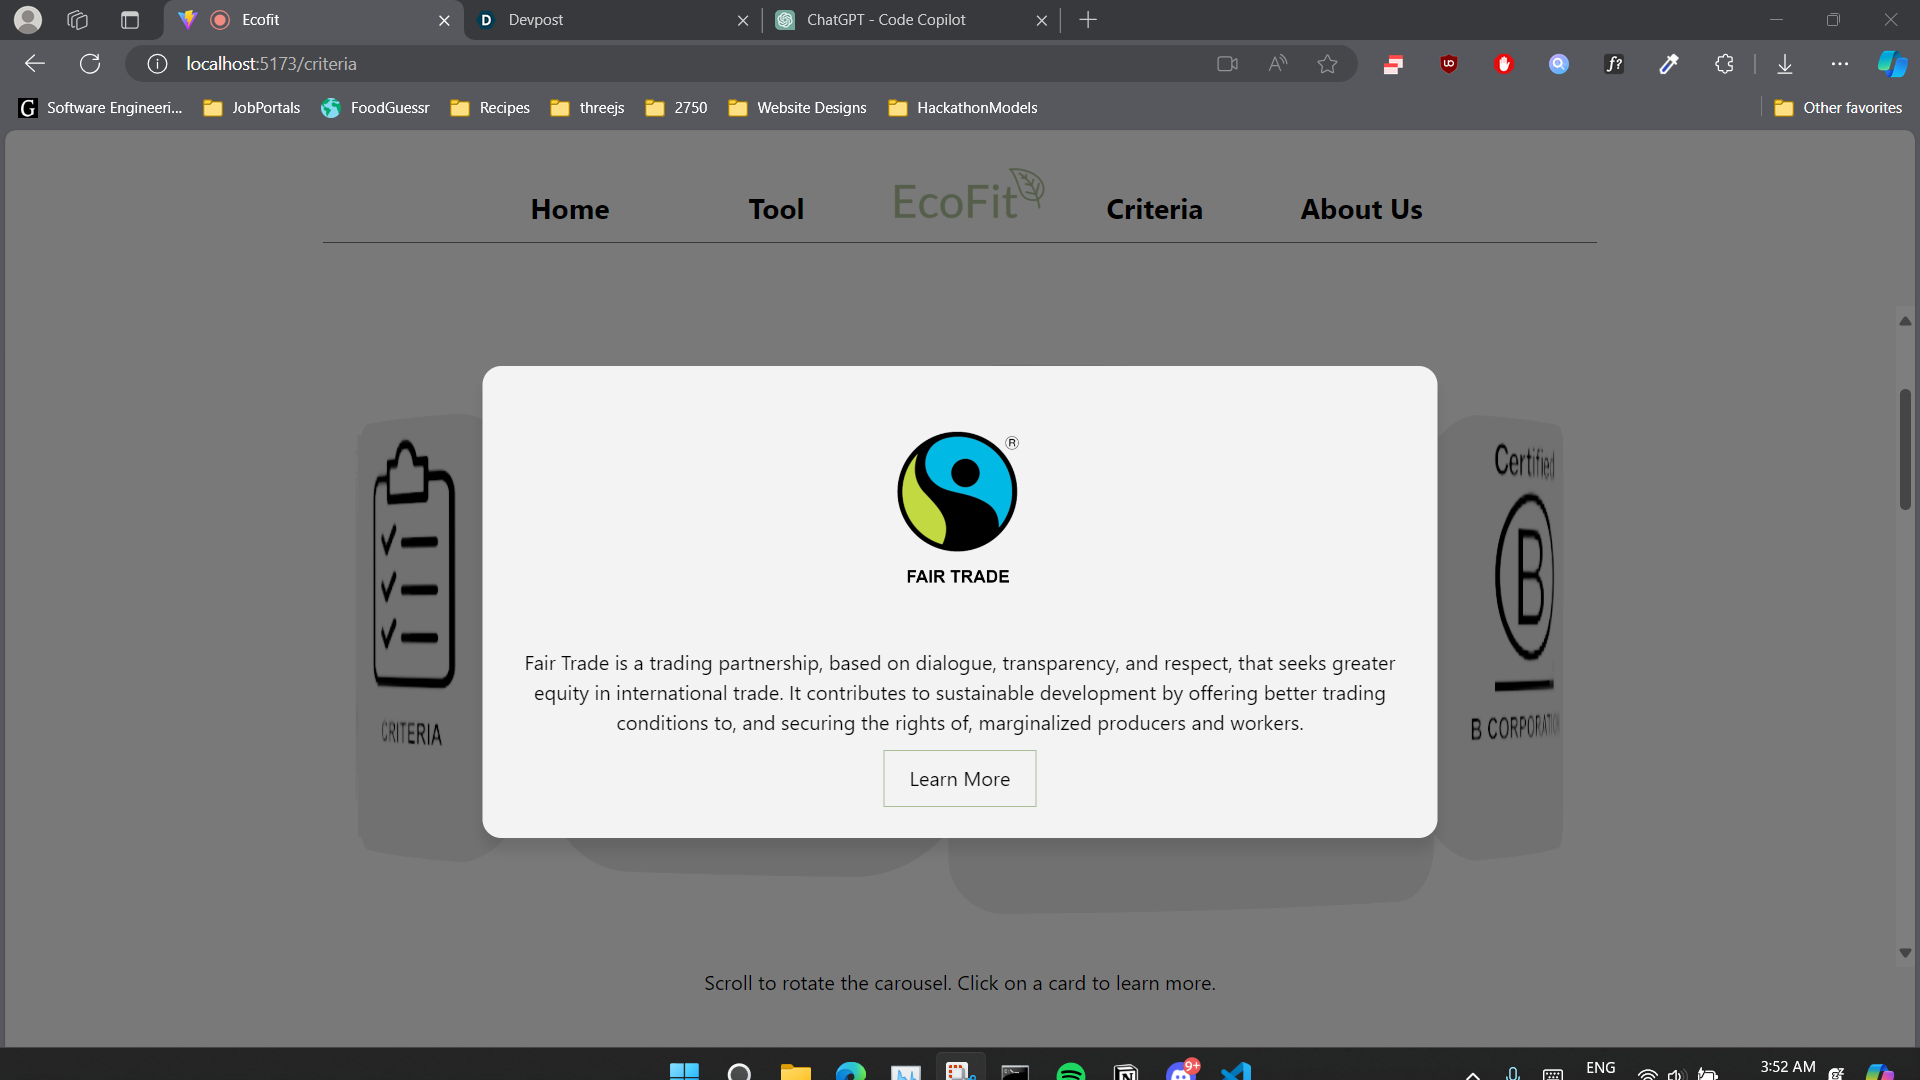Expand the HackathonModels bookmark folder
The height and width of the screenshot is (1080, 1920).
click(x=962, y=108)
